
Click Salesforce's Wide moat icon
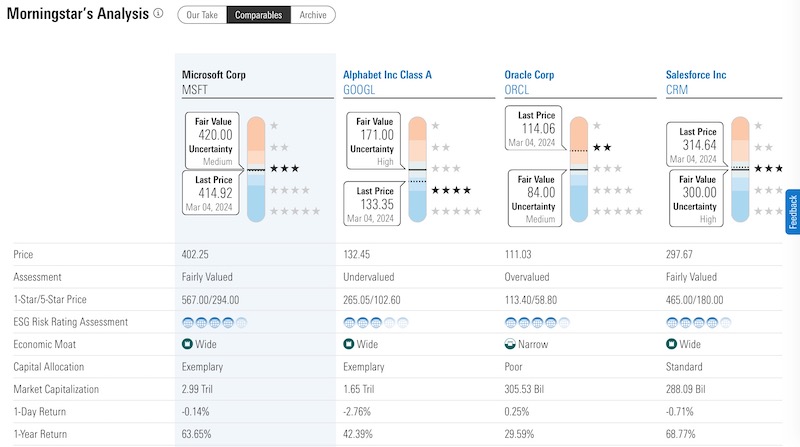672,344
